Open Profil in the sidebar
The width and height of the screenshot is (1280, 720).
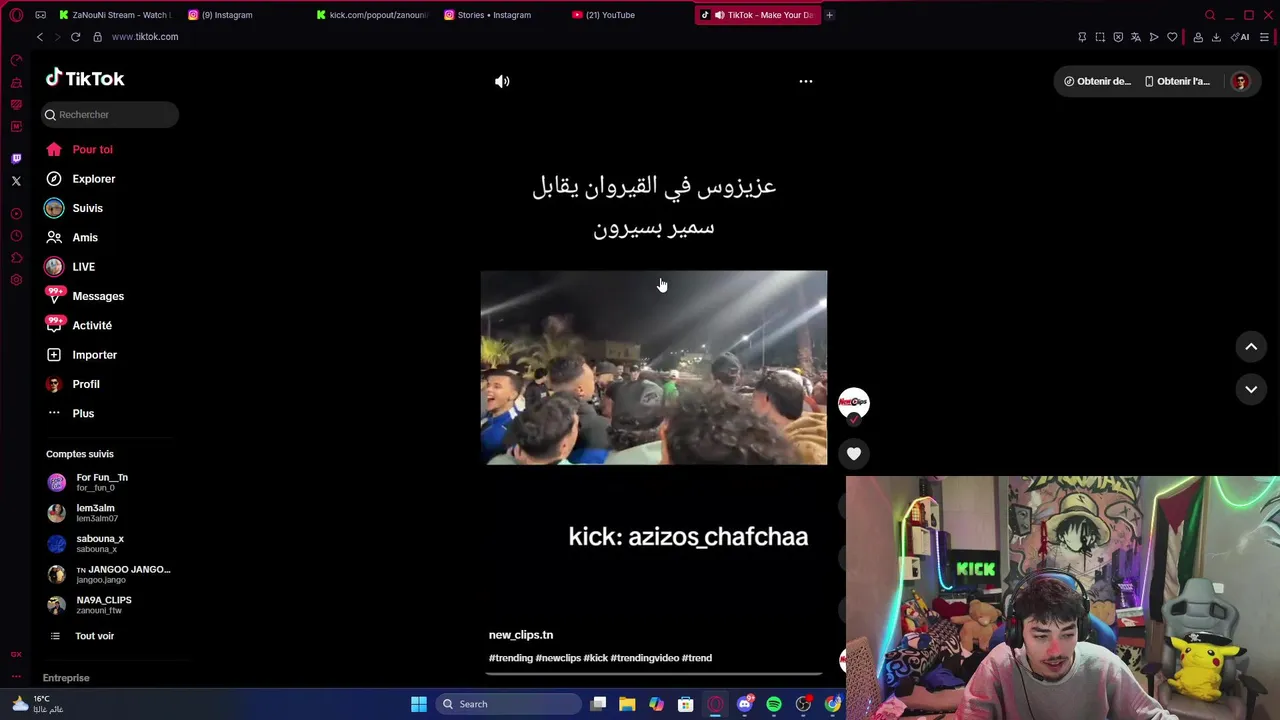tap(72, 384)
